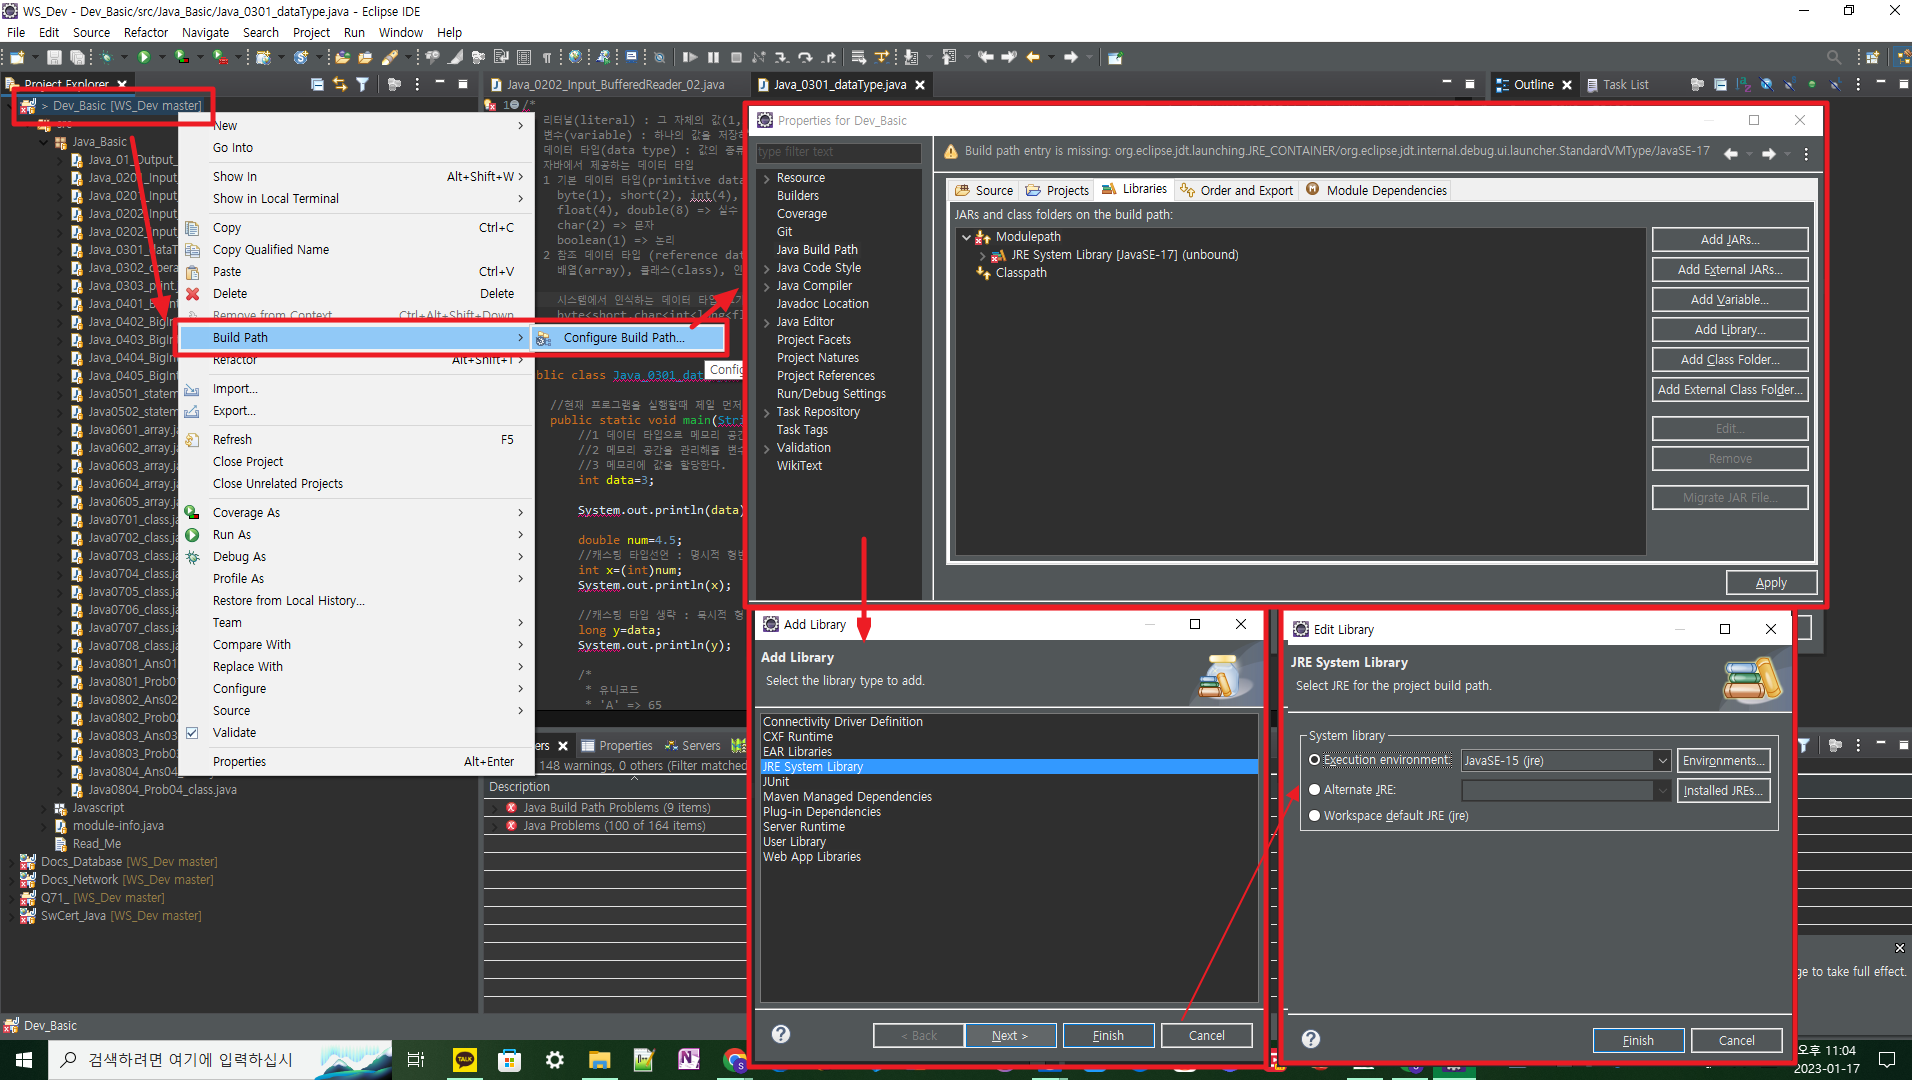Image resolution: width=1912 pixels, height=1080 pixels.
Task: Open File Explorer from the taskbar
Action: (599, 1060)
